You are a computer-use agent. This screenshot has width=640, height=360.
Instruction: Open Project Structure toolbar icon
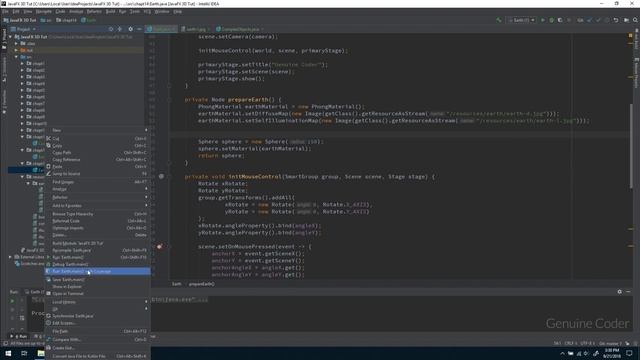pyautogui.click(x=627, y=20)
